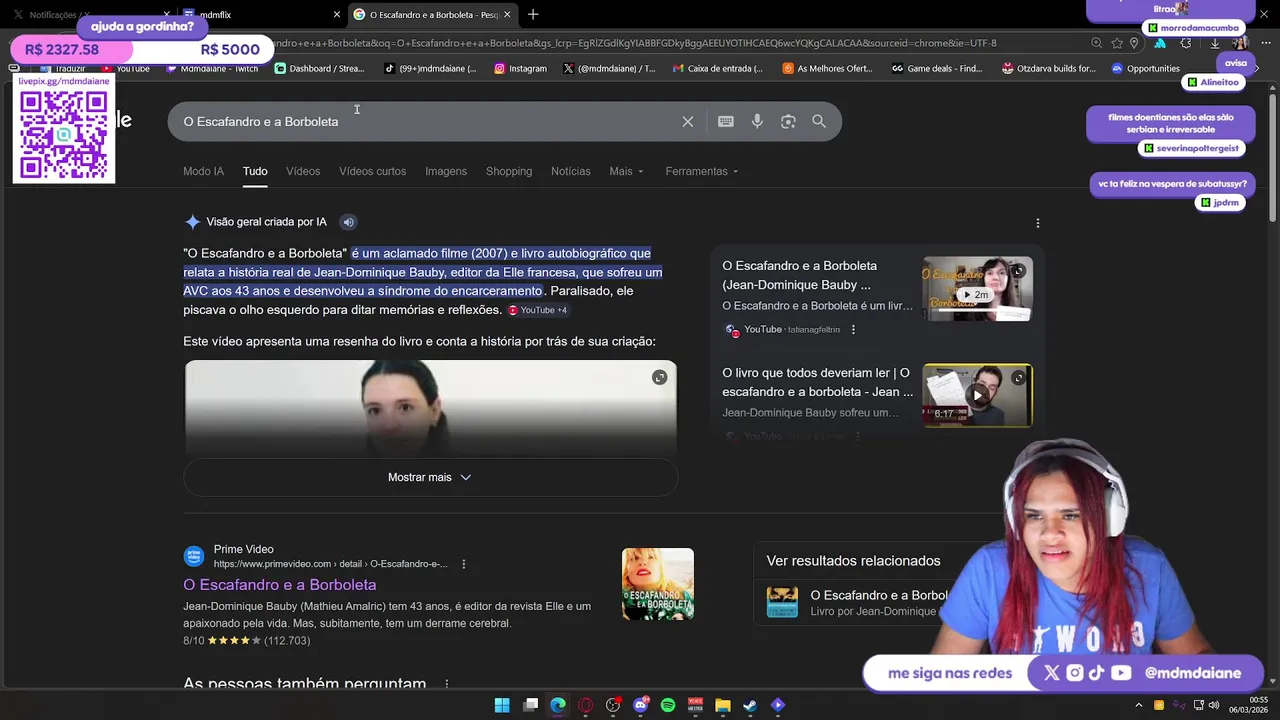
Task: Switch to Imagens results
Action: [x=446, y=171]
